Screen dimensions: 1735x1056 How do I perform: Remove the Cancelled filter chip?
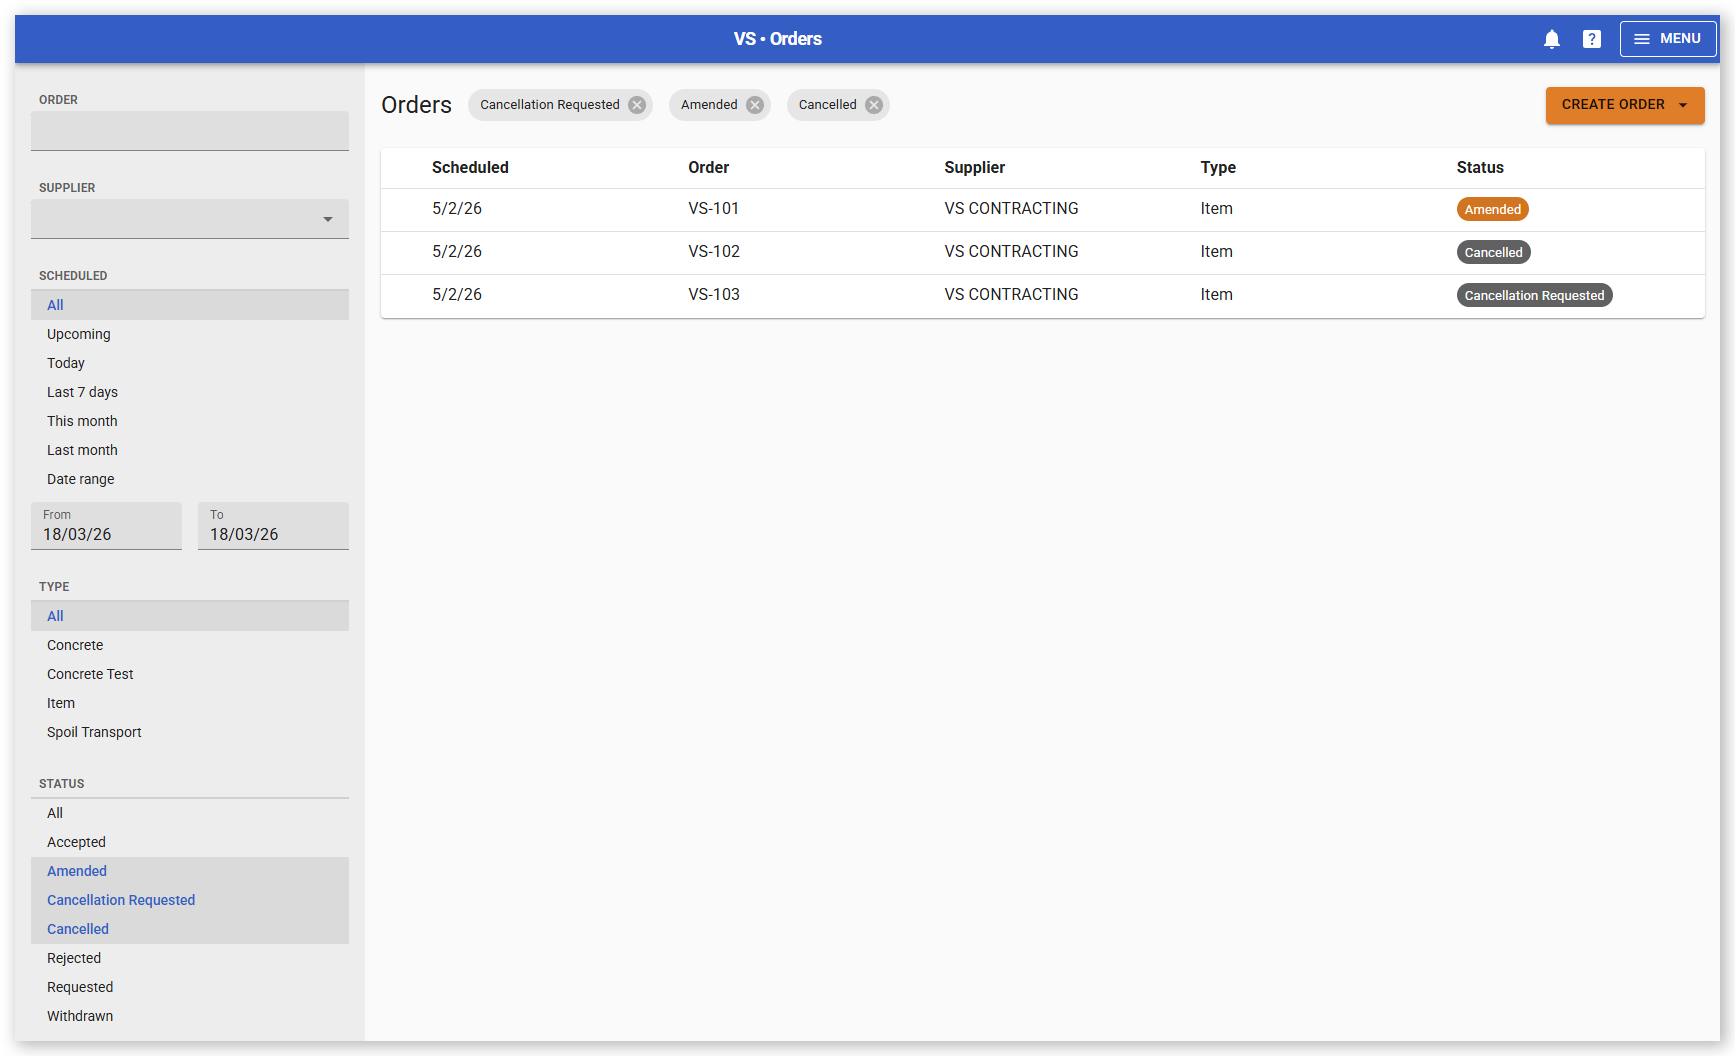tap(874, 105)
